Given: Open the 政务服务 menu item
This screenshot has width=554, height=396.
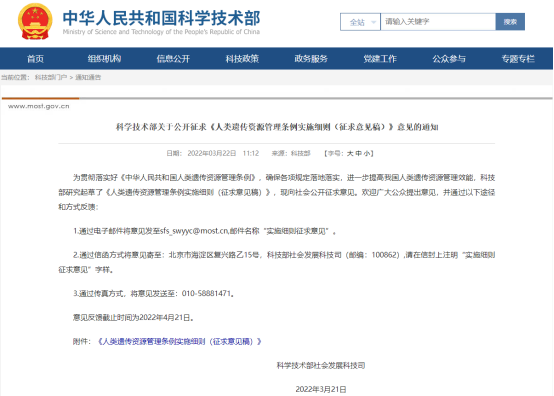Looking at the screenshot, I should [311, 59].
